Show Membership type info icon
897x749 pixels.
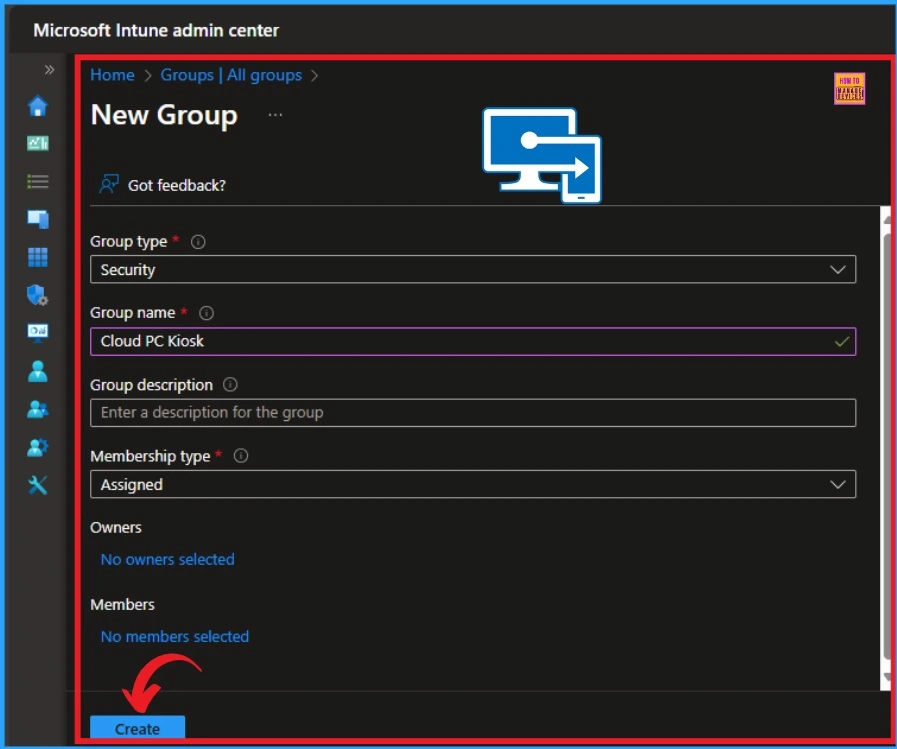pyautogui.click(x=241, y=456)
